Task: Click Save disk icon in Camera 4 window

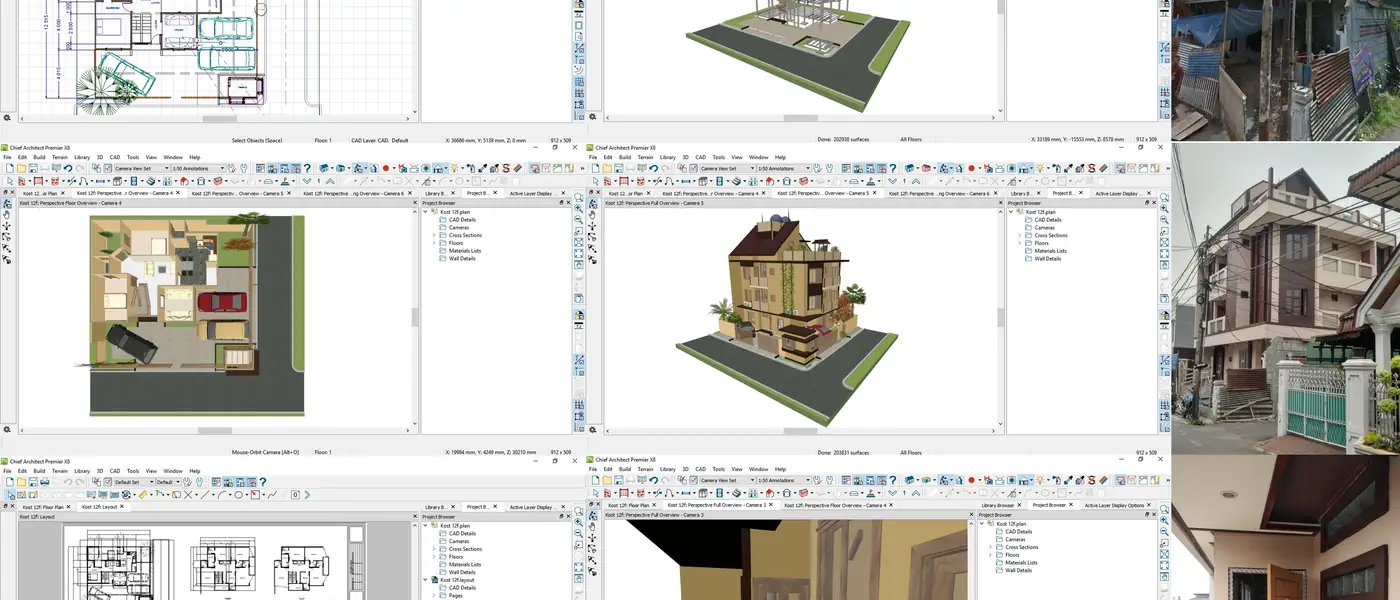Action: 33,168
